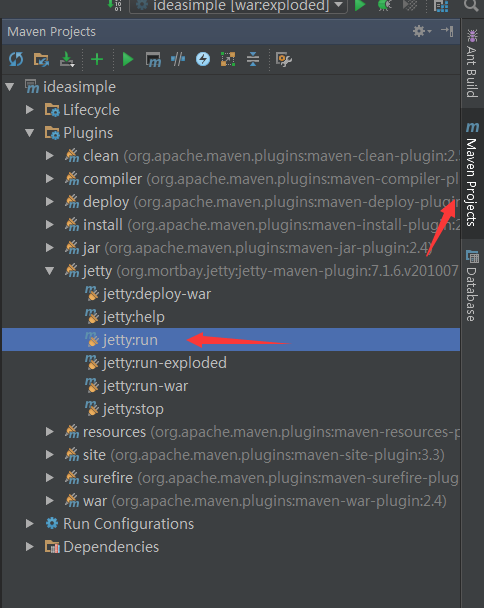Select the jetty:help goal
Image resolution: width=484 pixels, height=608 pixels.
click(231, 317)
